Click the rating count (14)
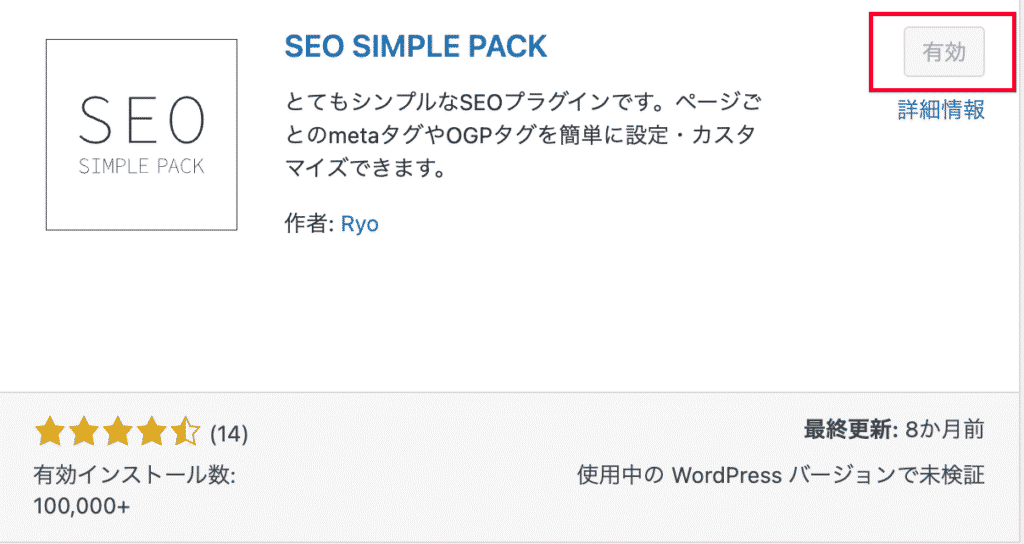 point(229,434)
